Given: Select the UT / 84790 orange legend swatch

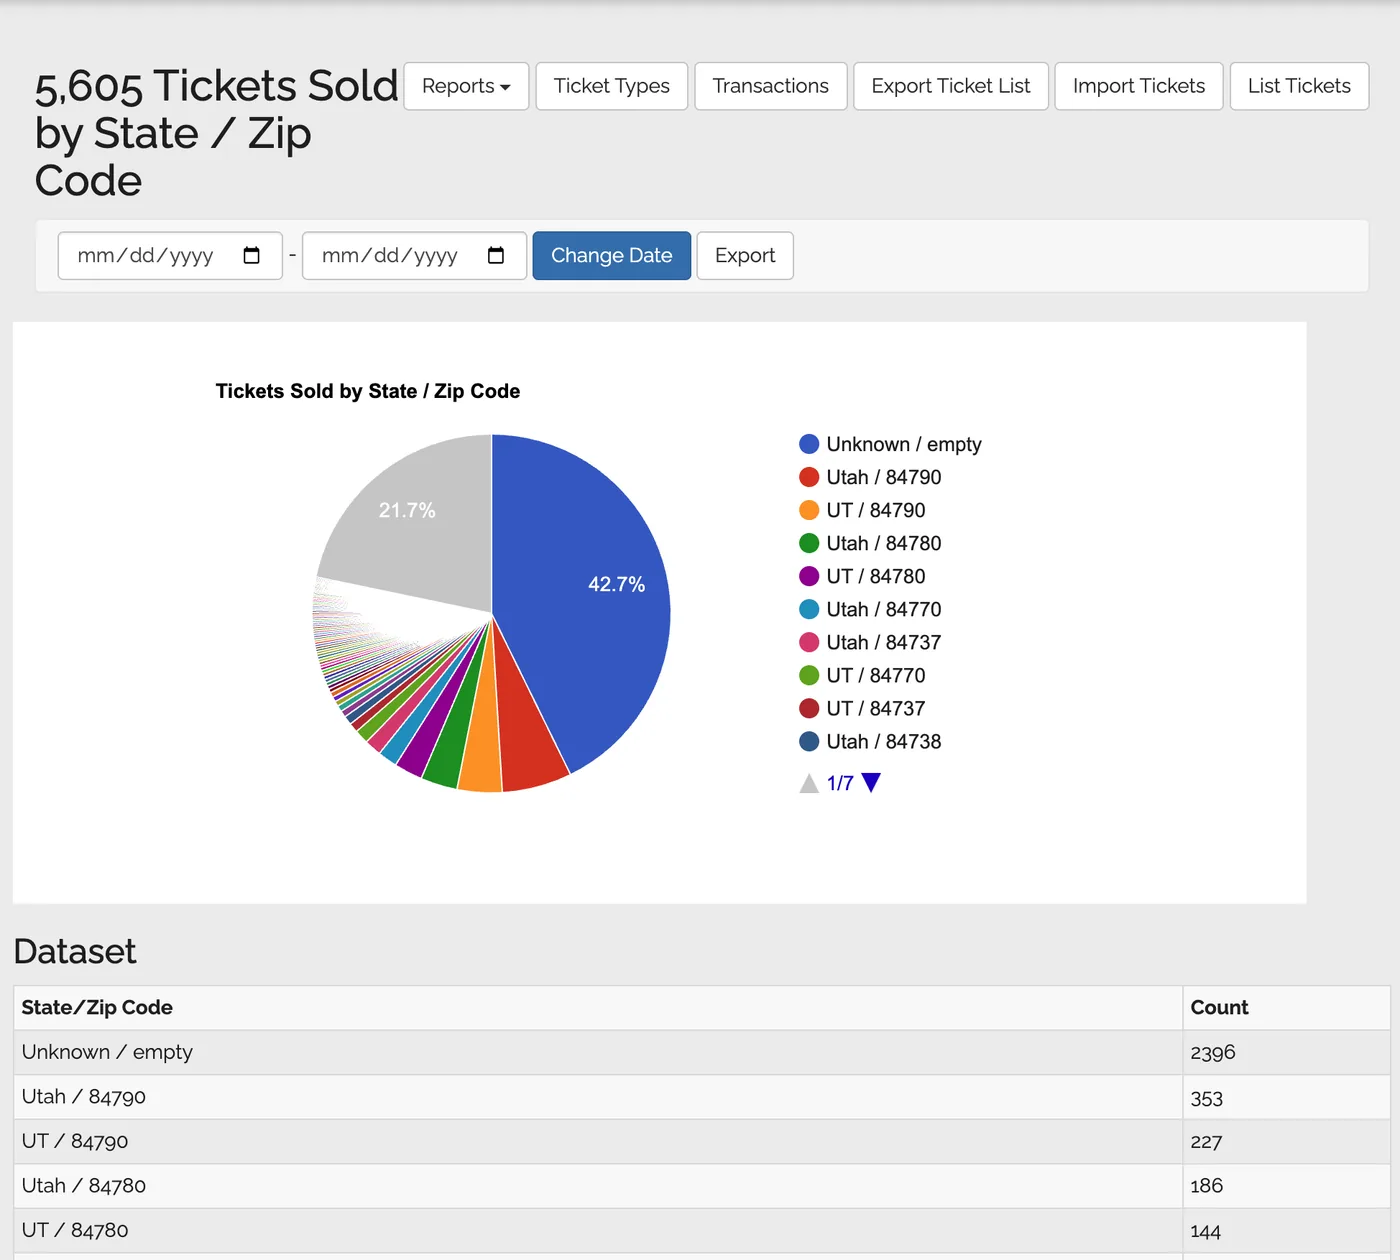Looking at the screenshot, I should click(x=809, y=510).
